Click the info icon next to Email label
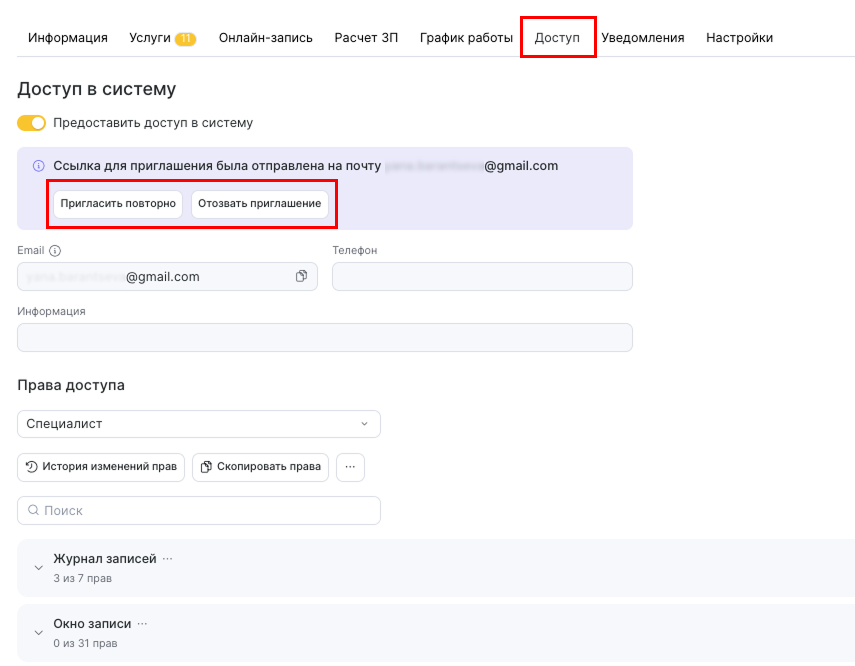Viewport: 855px width, 666px height. tap(55, 251)
